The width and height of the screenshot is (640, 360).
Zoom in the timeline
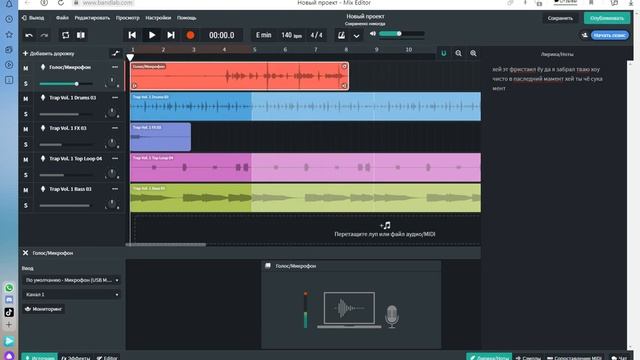(473, 53)
